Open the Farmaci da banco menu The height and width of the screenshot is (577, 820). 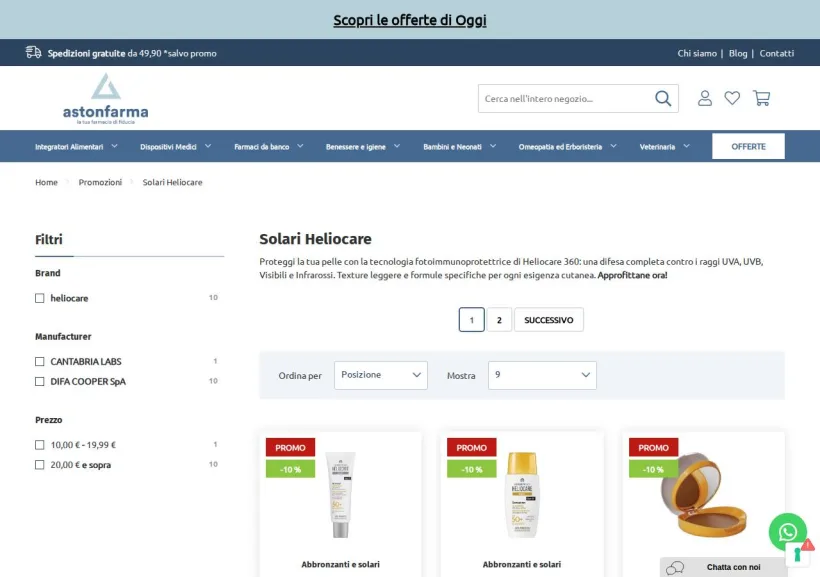261,147
